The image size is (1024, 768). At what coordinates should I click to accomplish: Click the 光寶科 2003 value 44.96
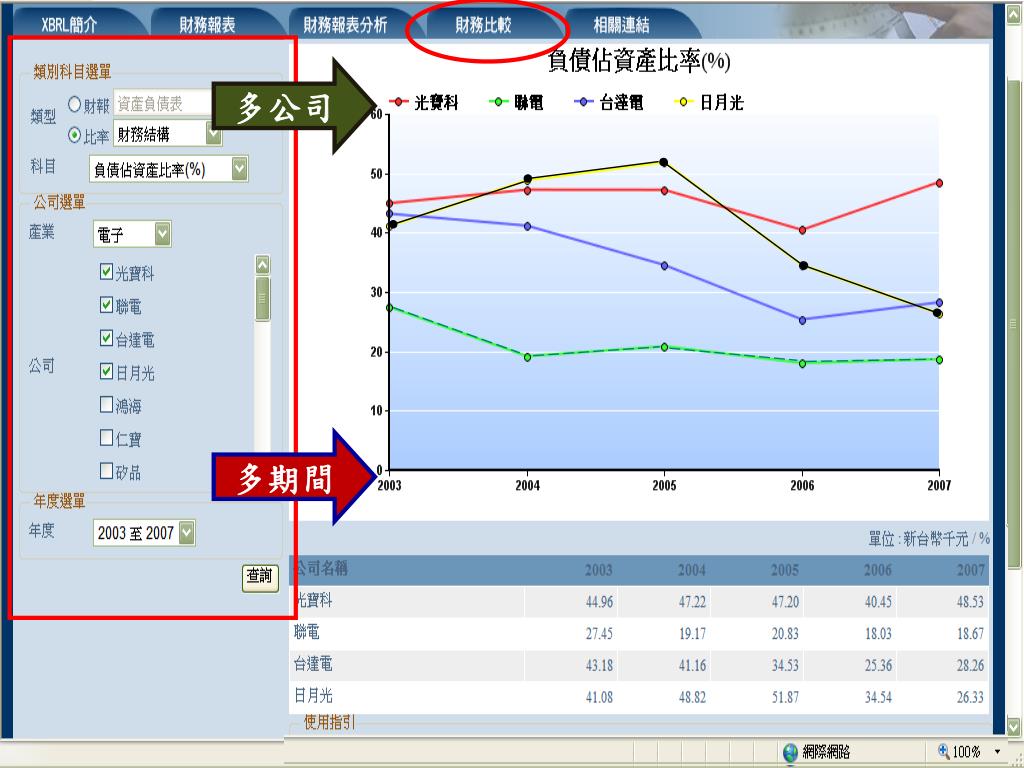tap(600, 601)
